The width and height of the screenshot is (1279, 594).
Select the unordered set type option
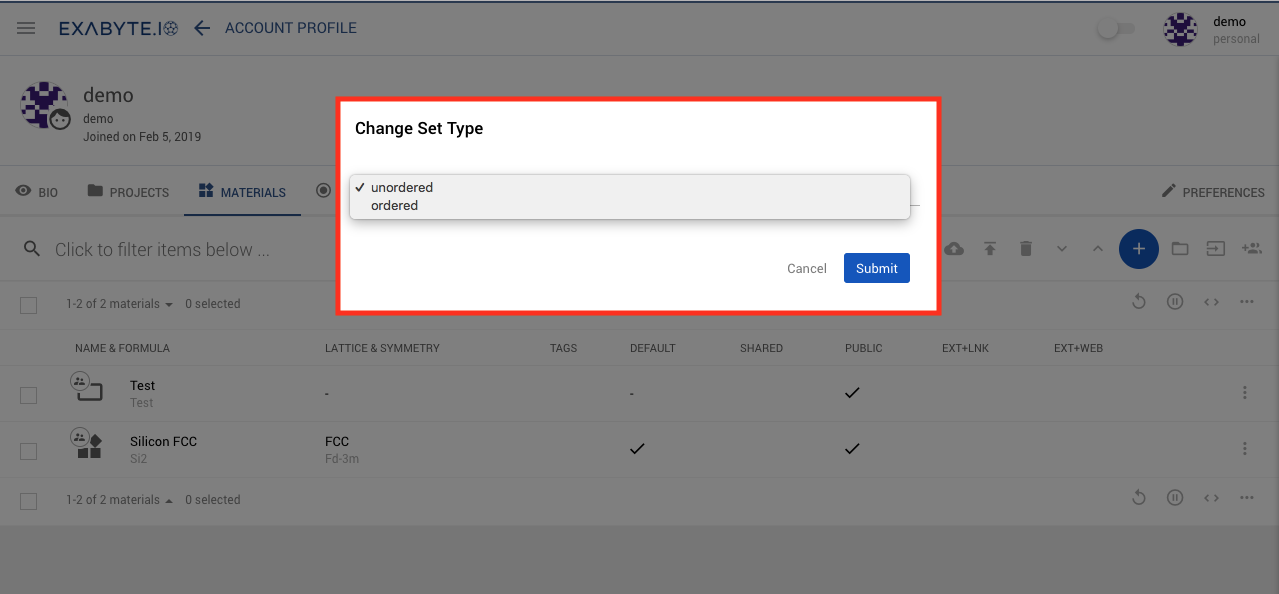click(x=401, y=187)
